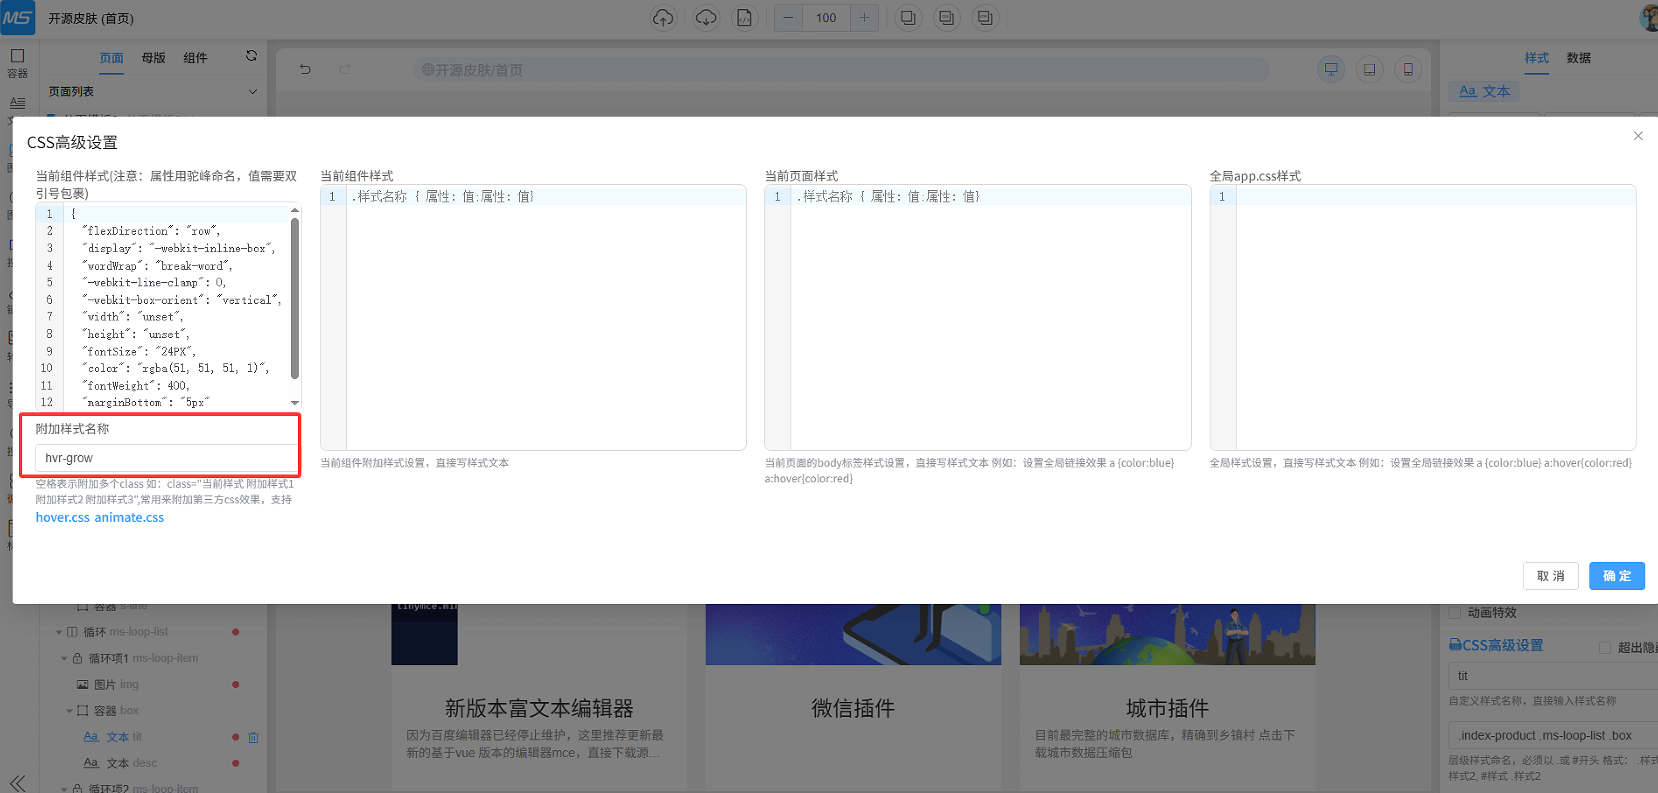Collapse the 循环 ms-loop-list tree node

(59, 632)
